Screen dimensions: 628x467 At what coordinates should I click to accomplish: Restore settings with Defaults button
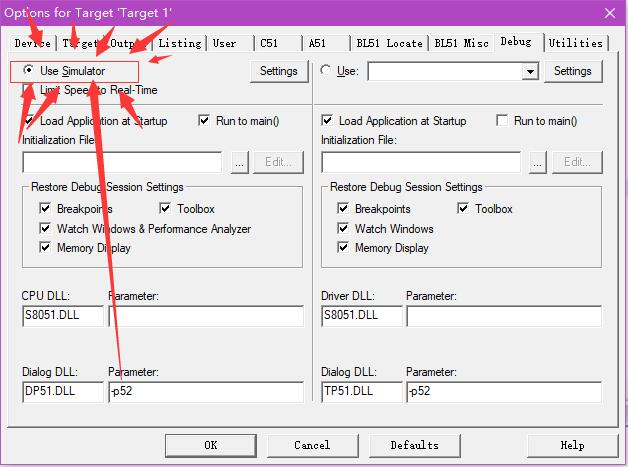pyautogui.click(x=415, y=445)
